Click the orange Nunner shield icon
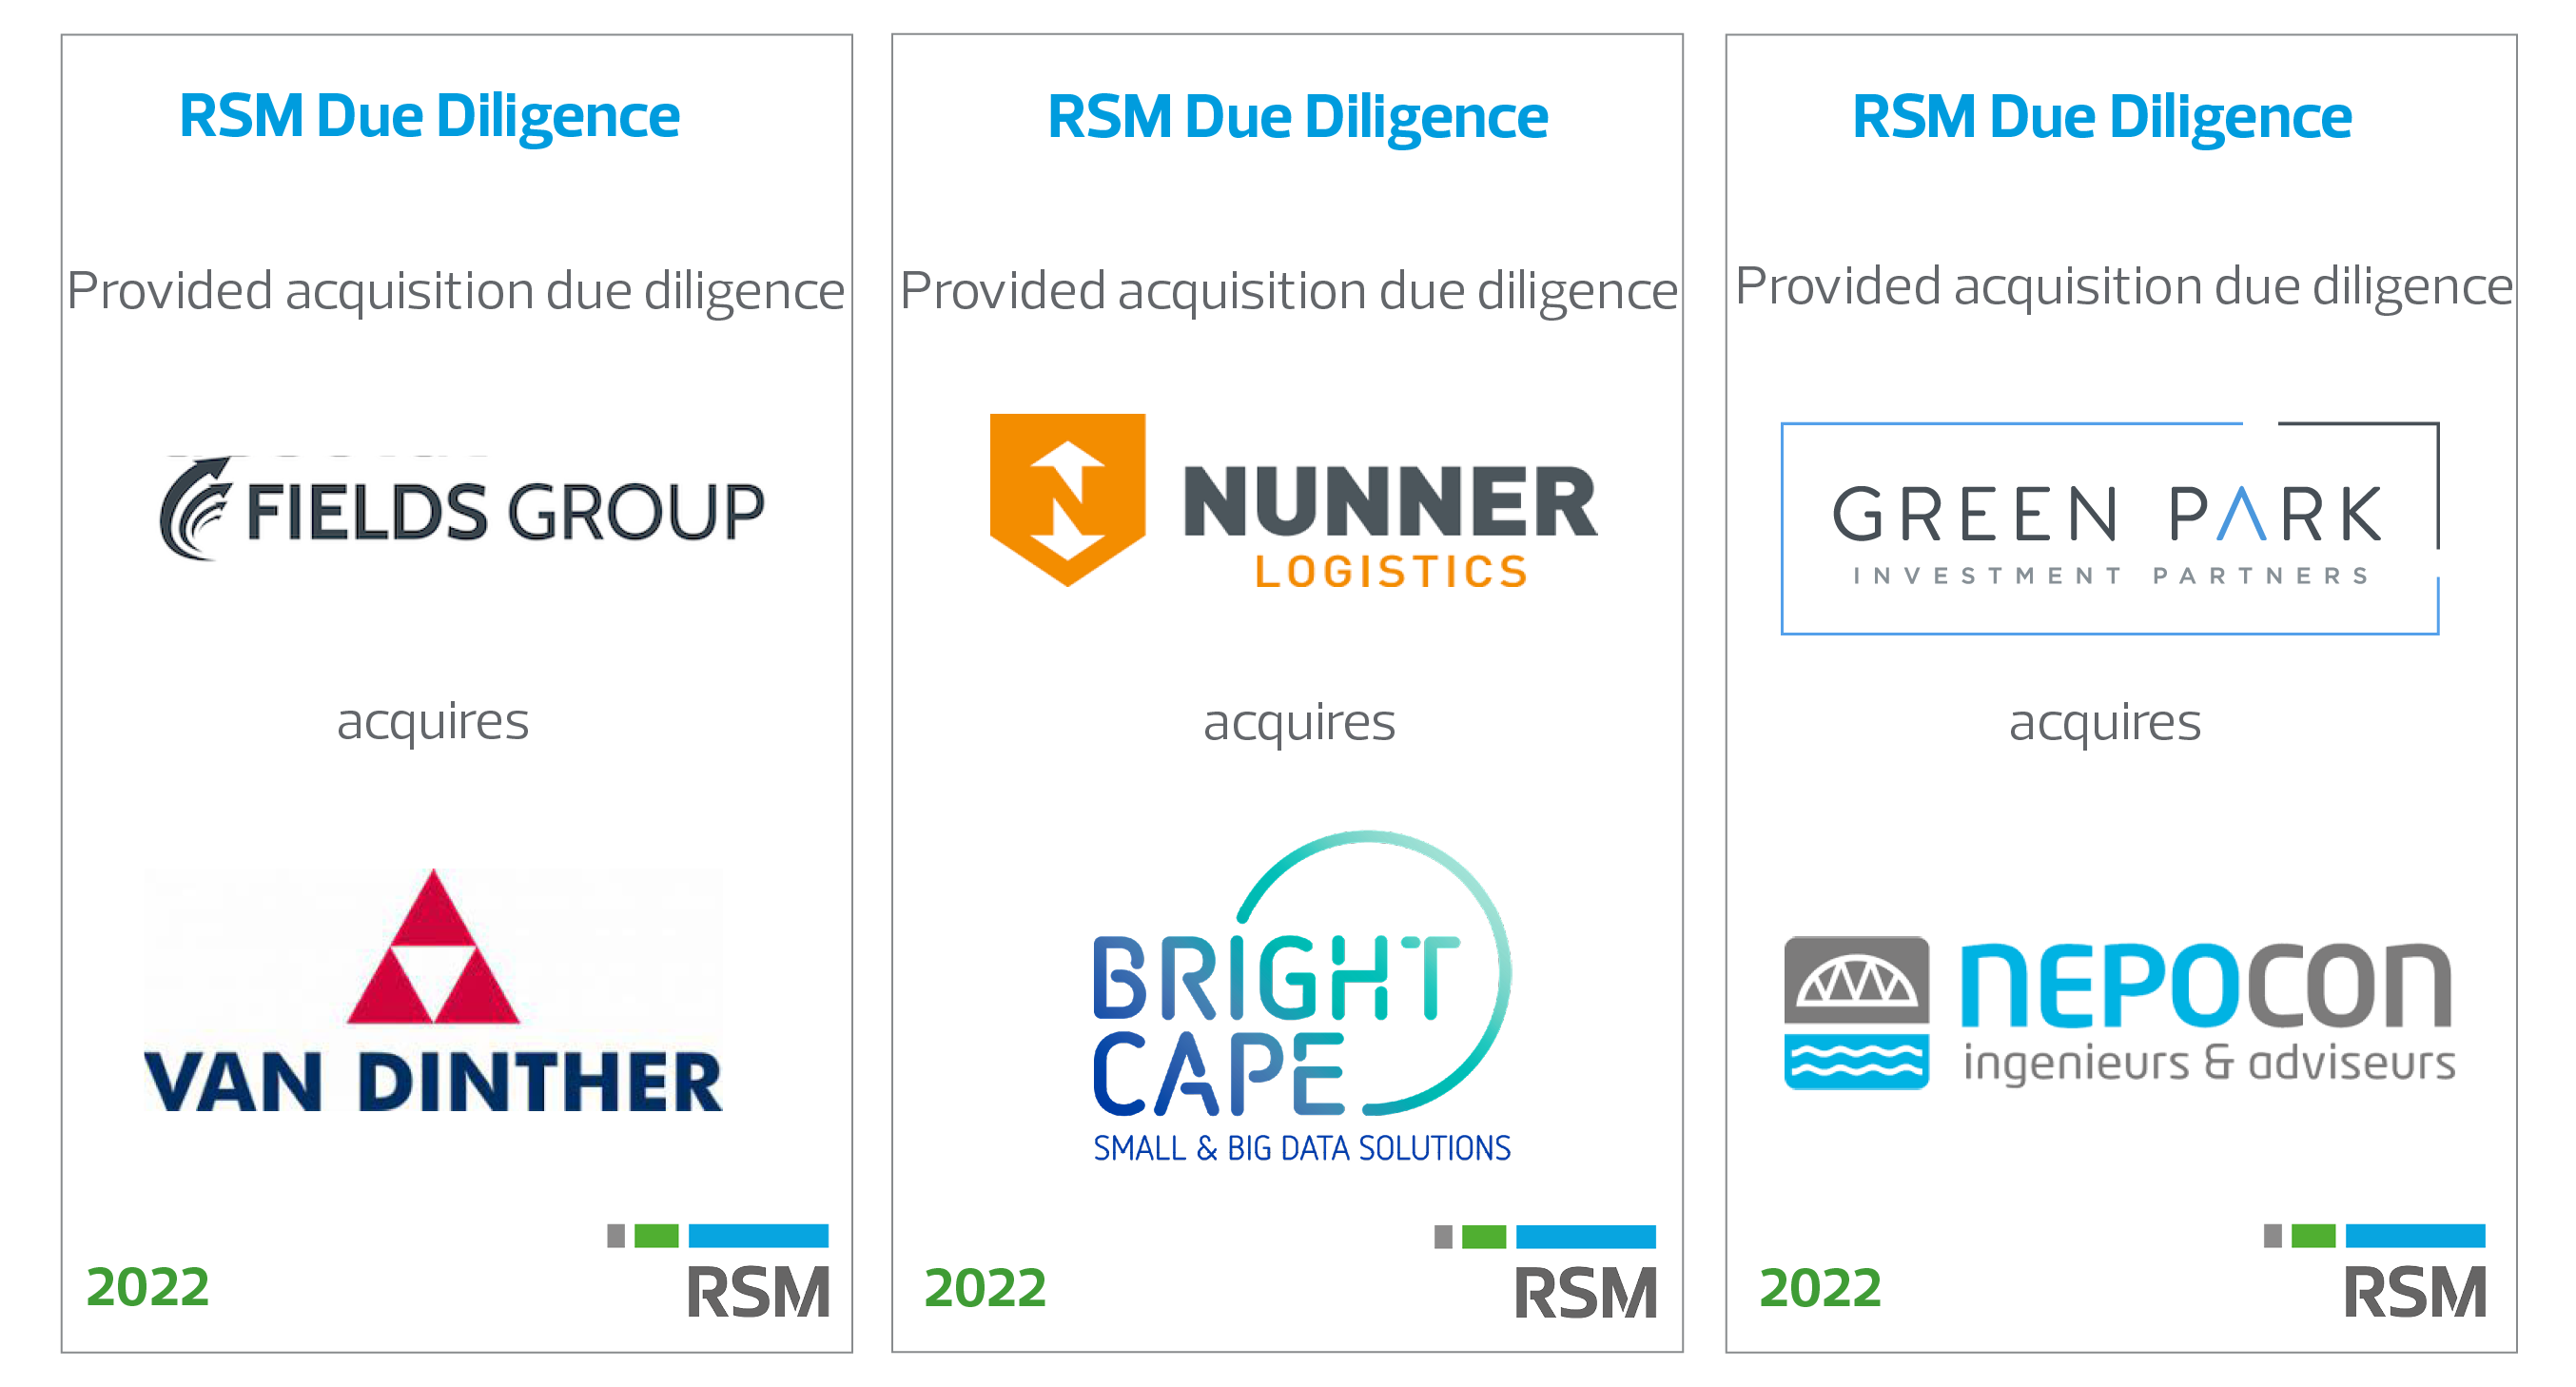This screenshot has width=2576, height=1387. (1067, 498)
